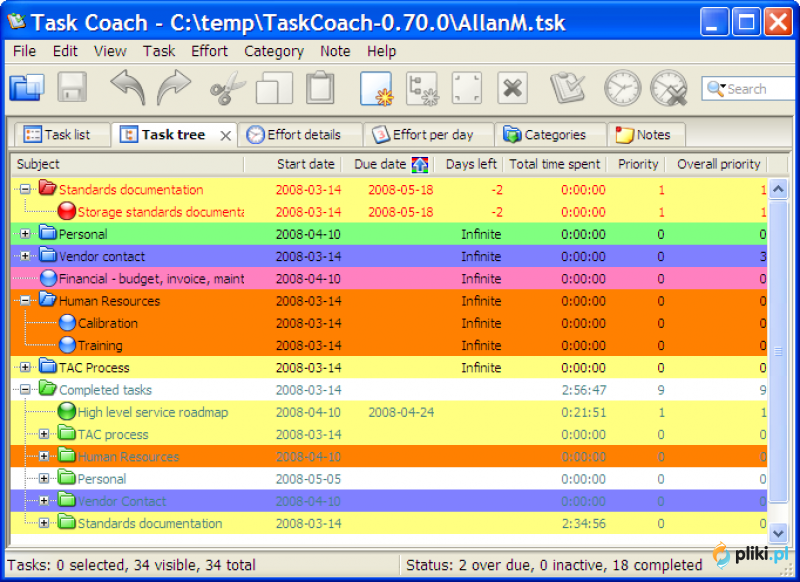Click the Cut scissors icon

click(x=227, y=88)
